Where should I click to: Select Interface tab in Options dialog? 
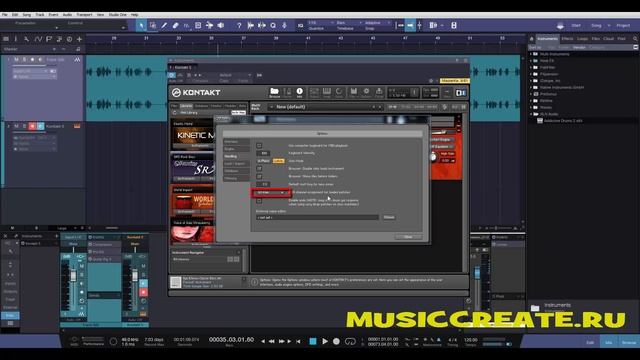(x=236, y=142)
